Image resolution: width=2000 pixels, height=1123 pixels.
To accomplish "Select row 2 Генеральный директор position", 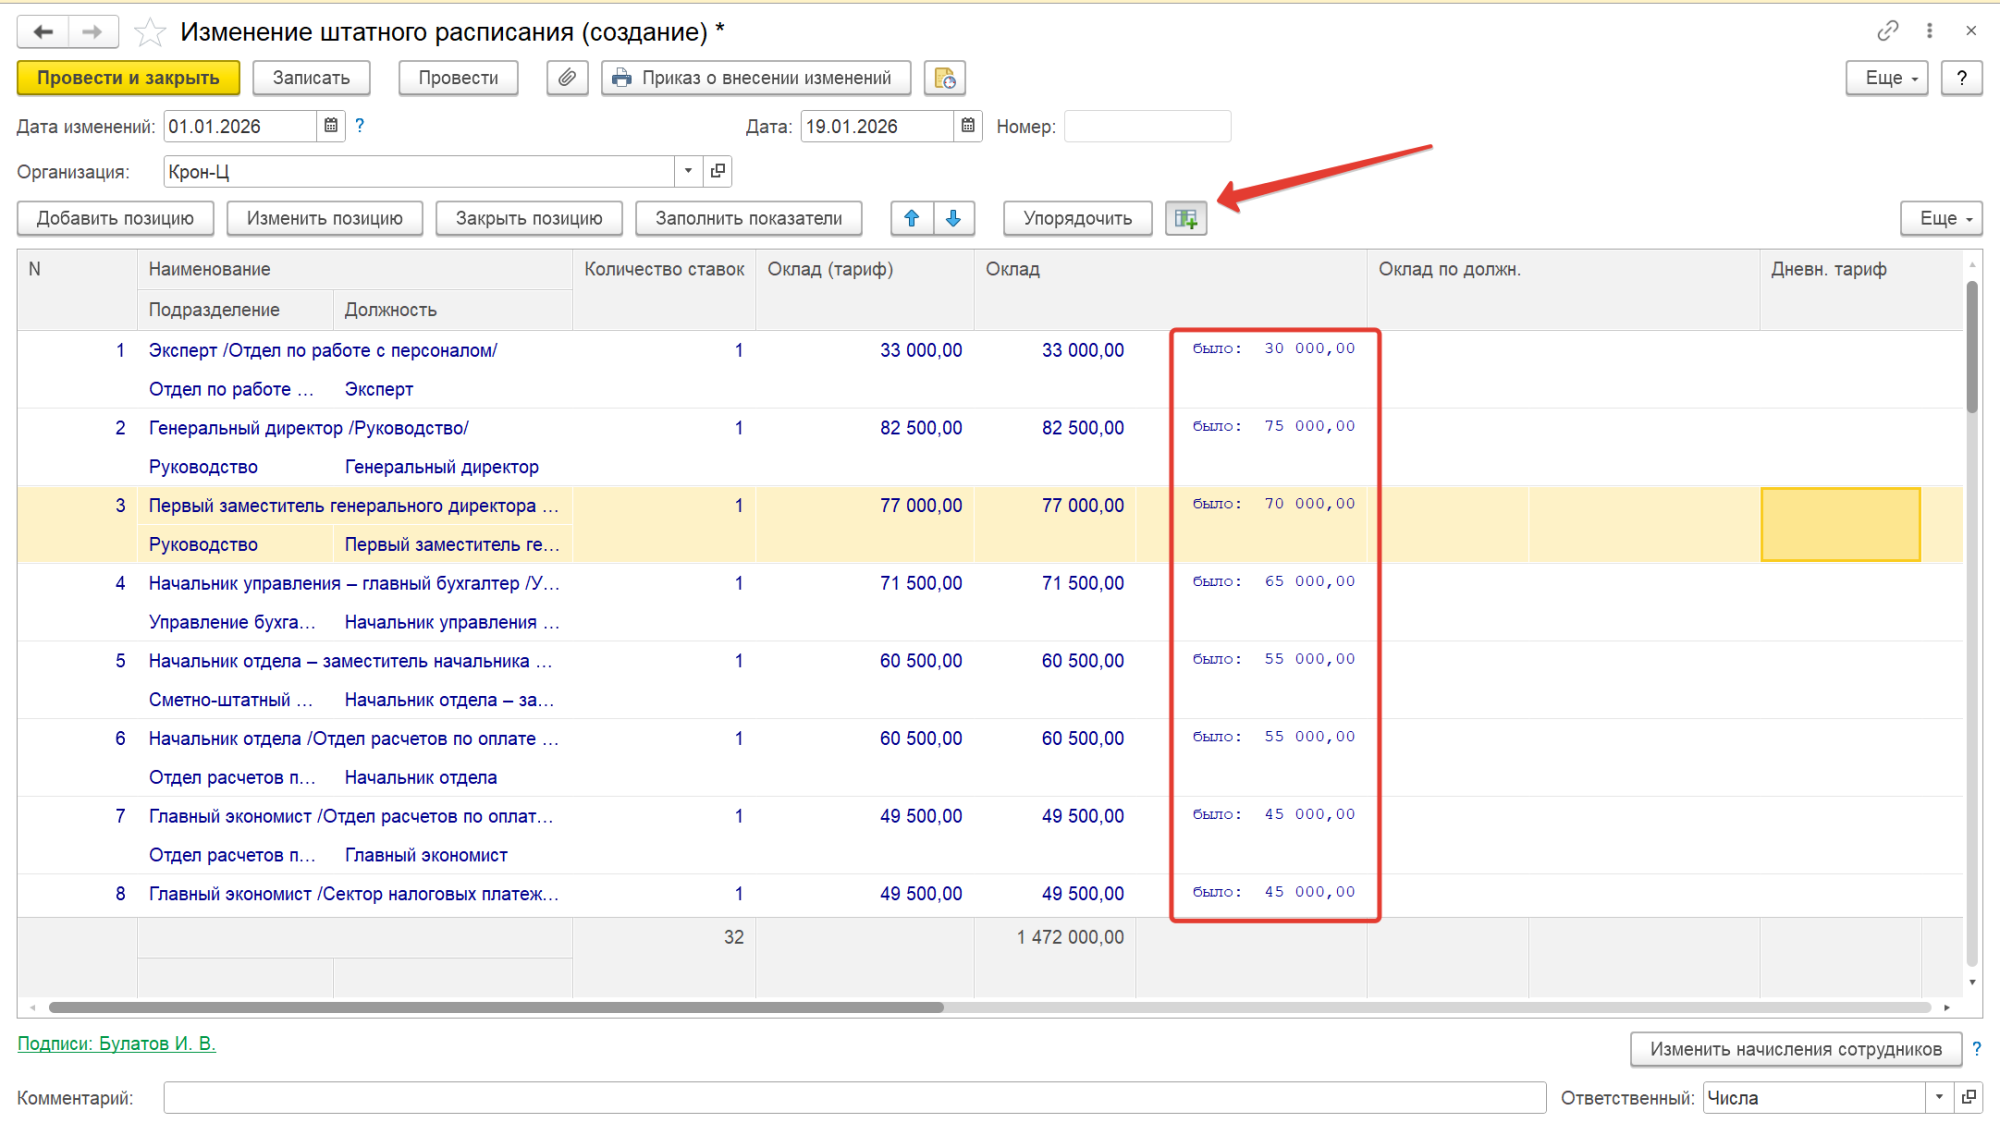I will pyautogui.click(x=308, y=428).
